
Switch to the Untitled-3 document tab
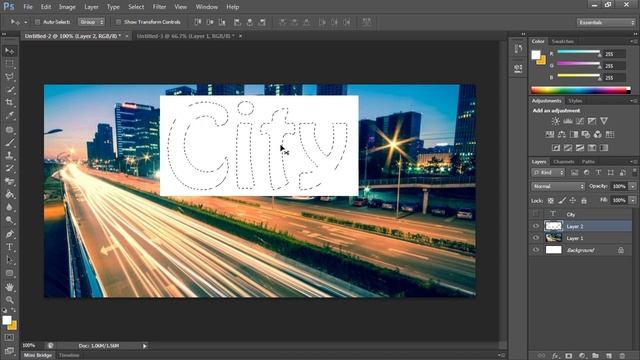tap(185, 36)
